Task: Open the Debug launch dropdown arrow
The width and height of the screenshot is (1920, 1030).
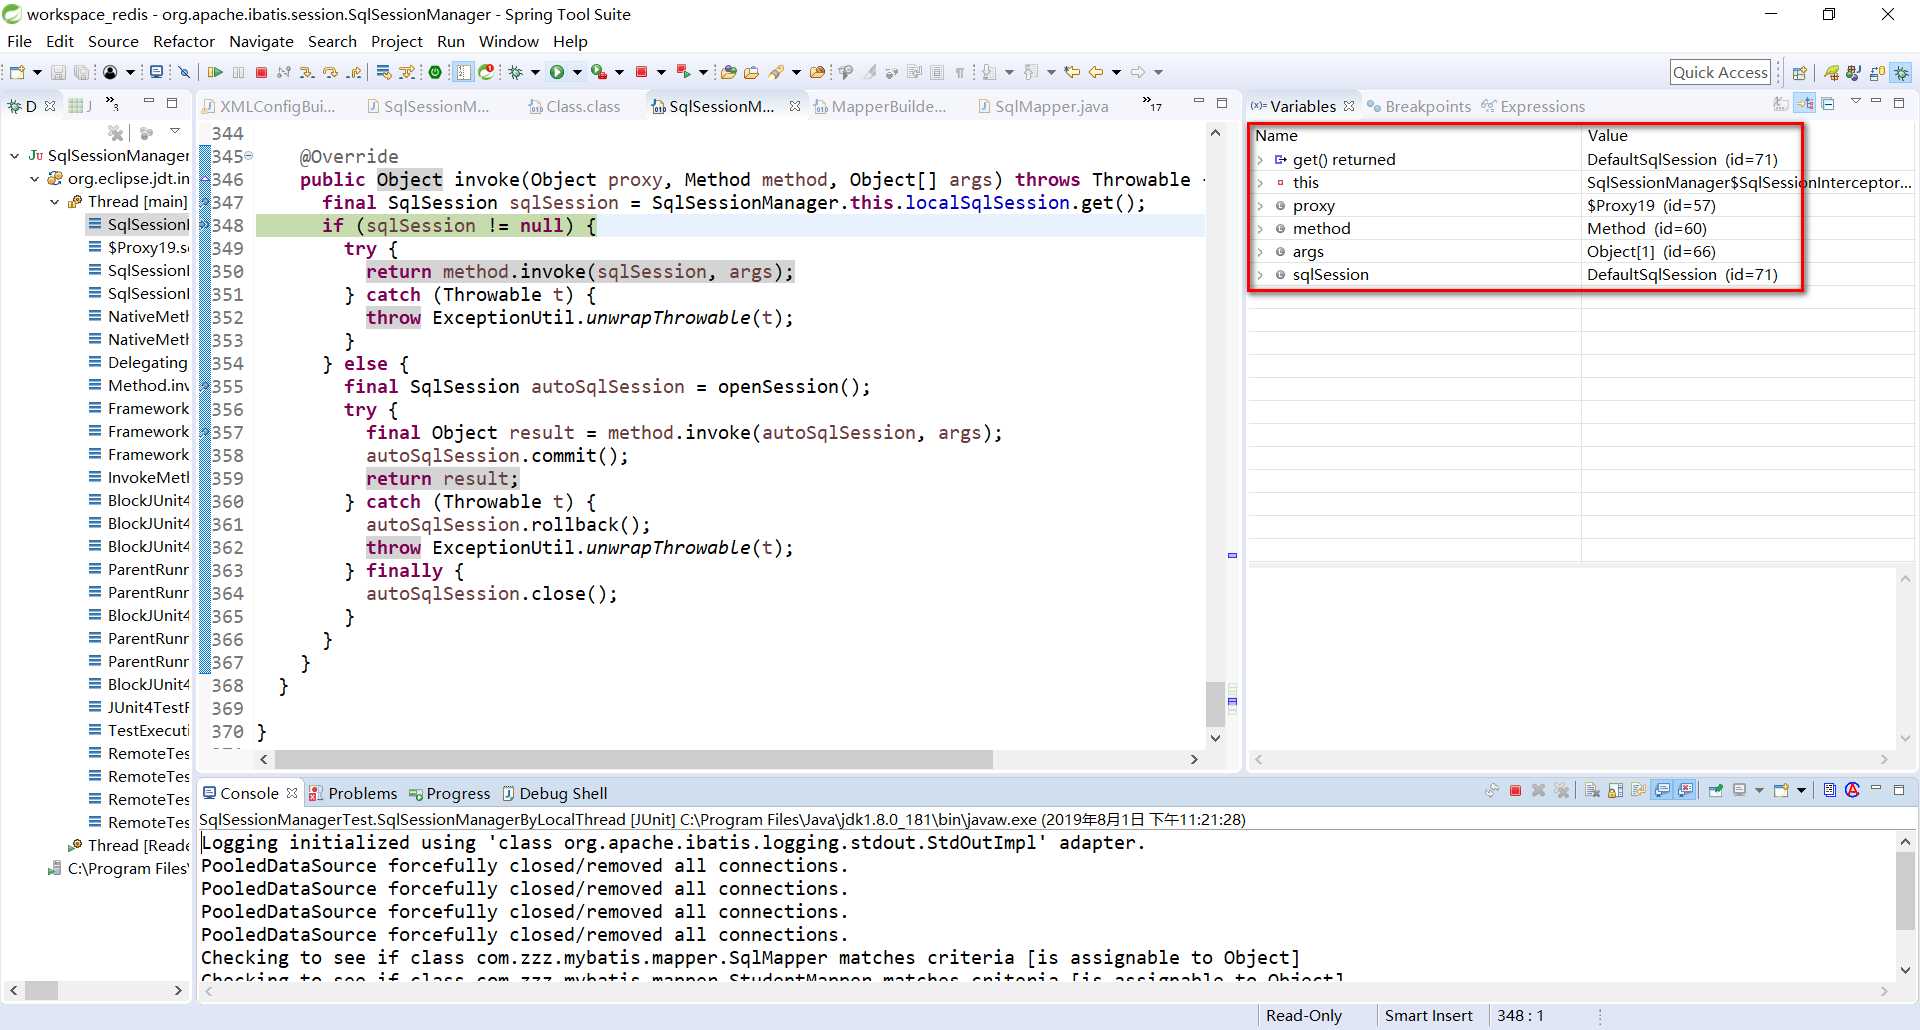Action: click(x=535, y=72)
